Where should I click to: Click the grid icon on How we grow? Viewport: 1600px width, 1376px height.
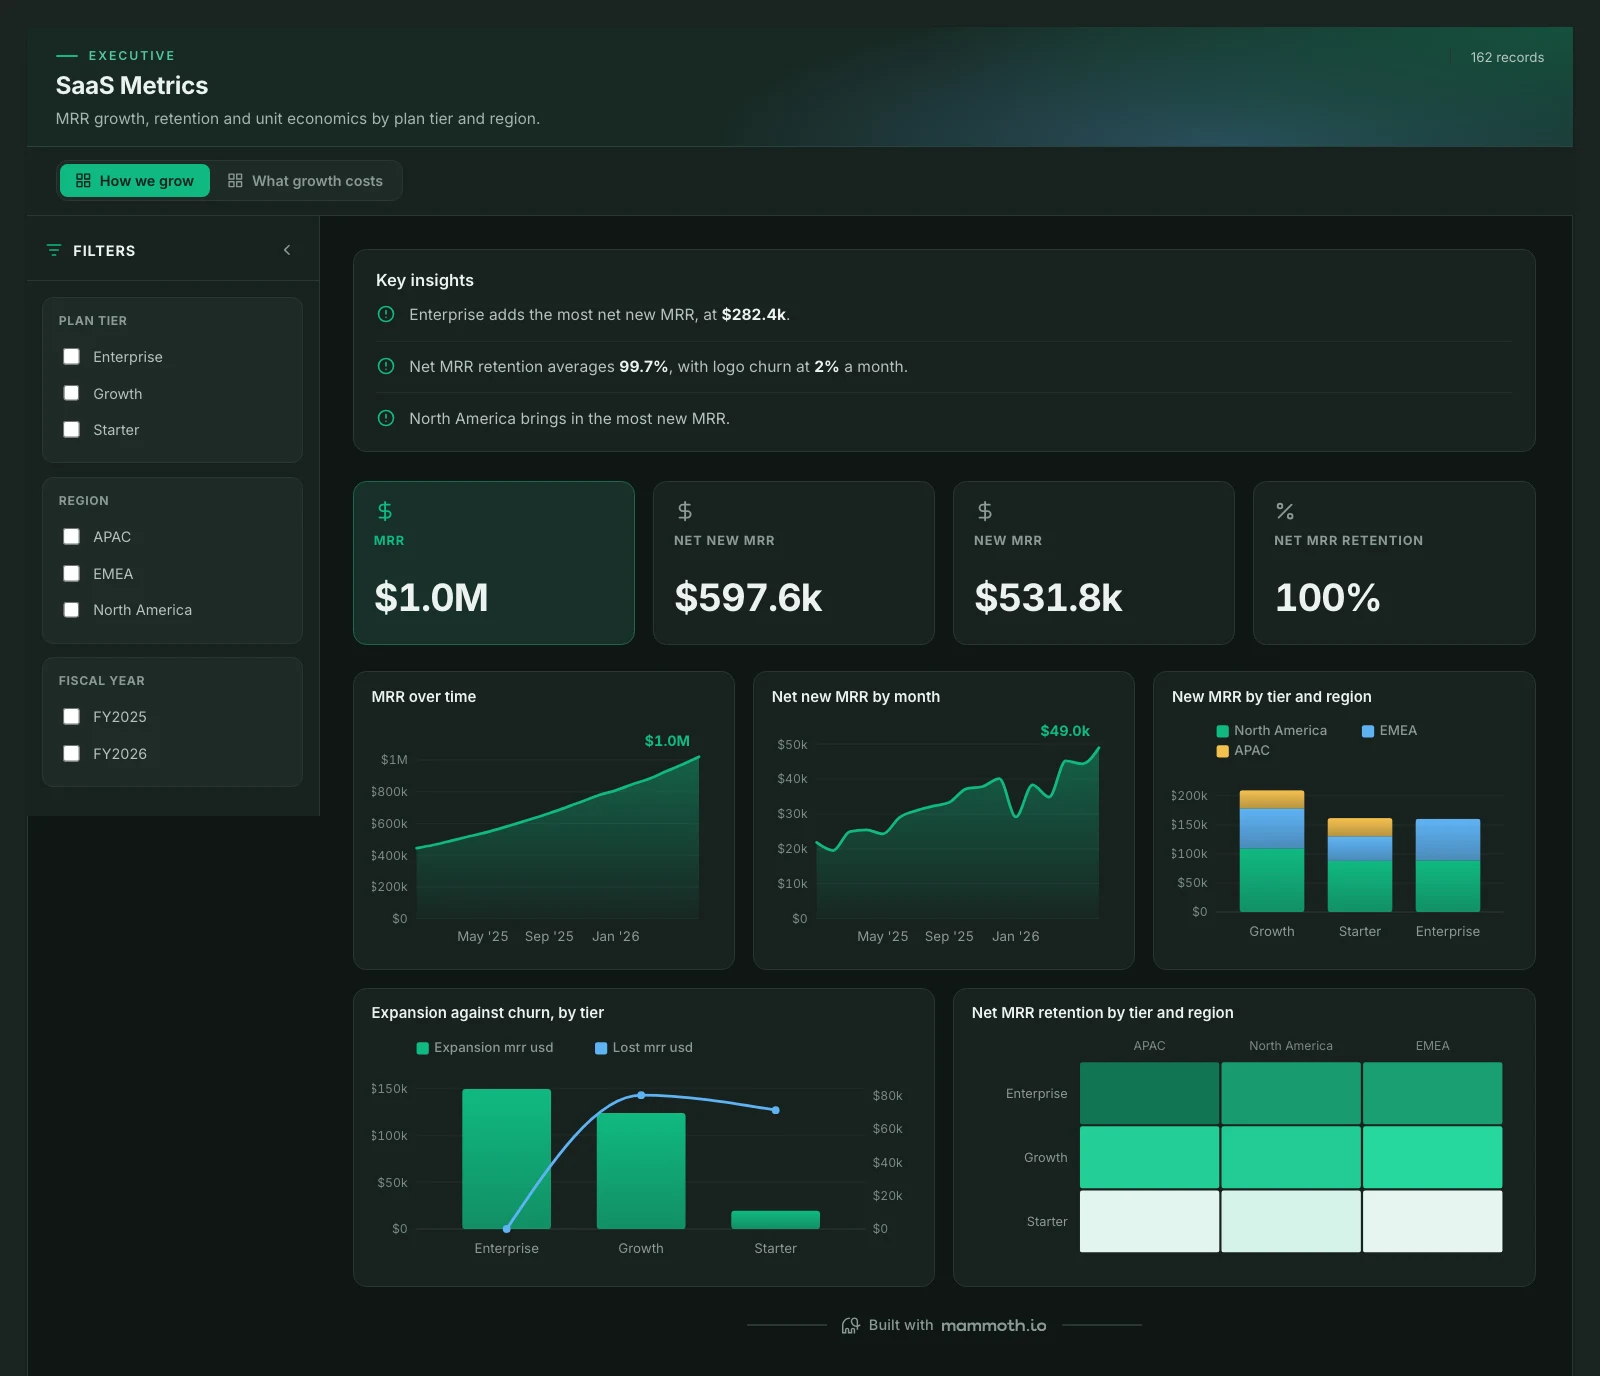[83, 181]
